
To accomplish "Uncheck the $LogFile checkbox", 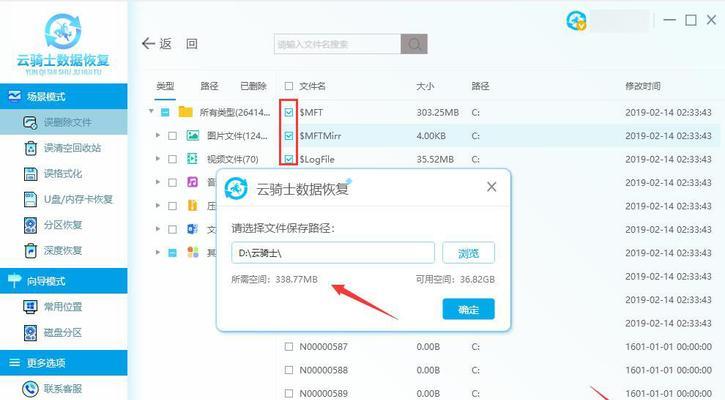I will point(289,159).
